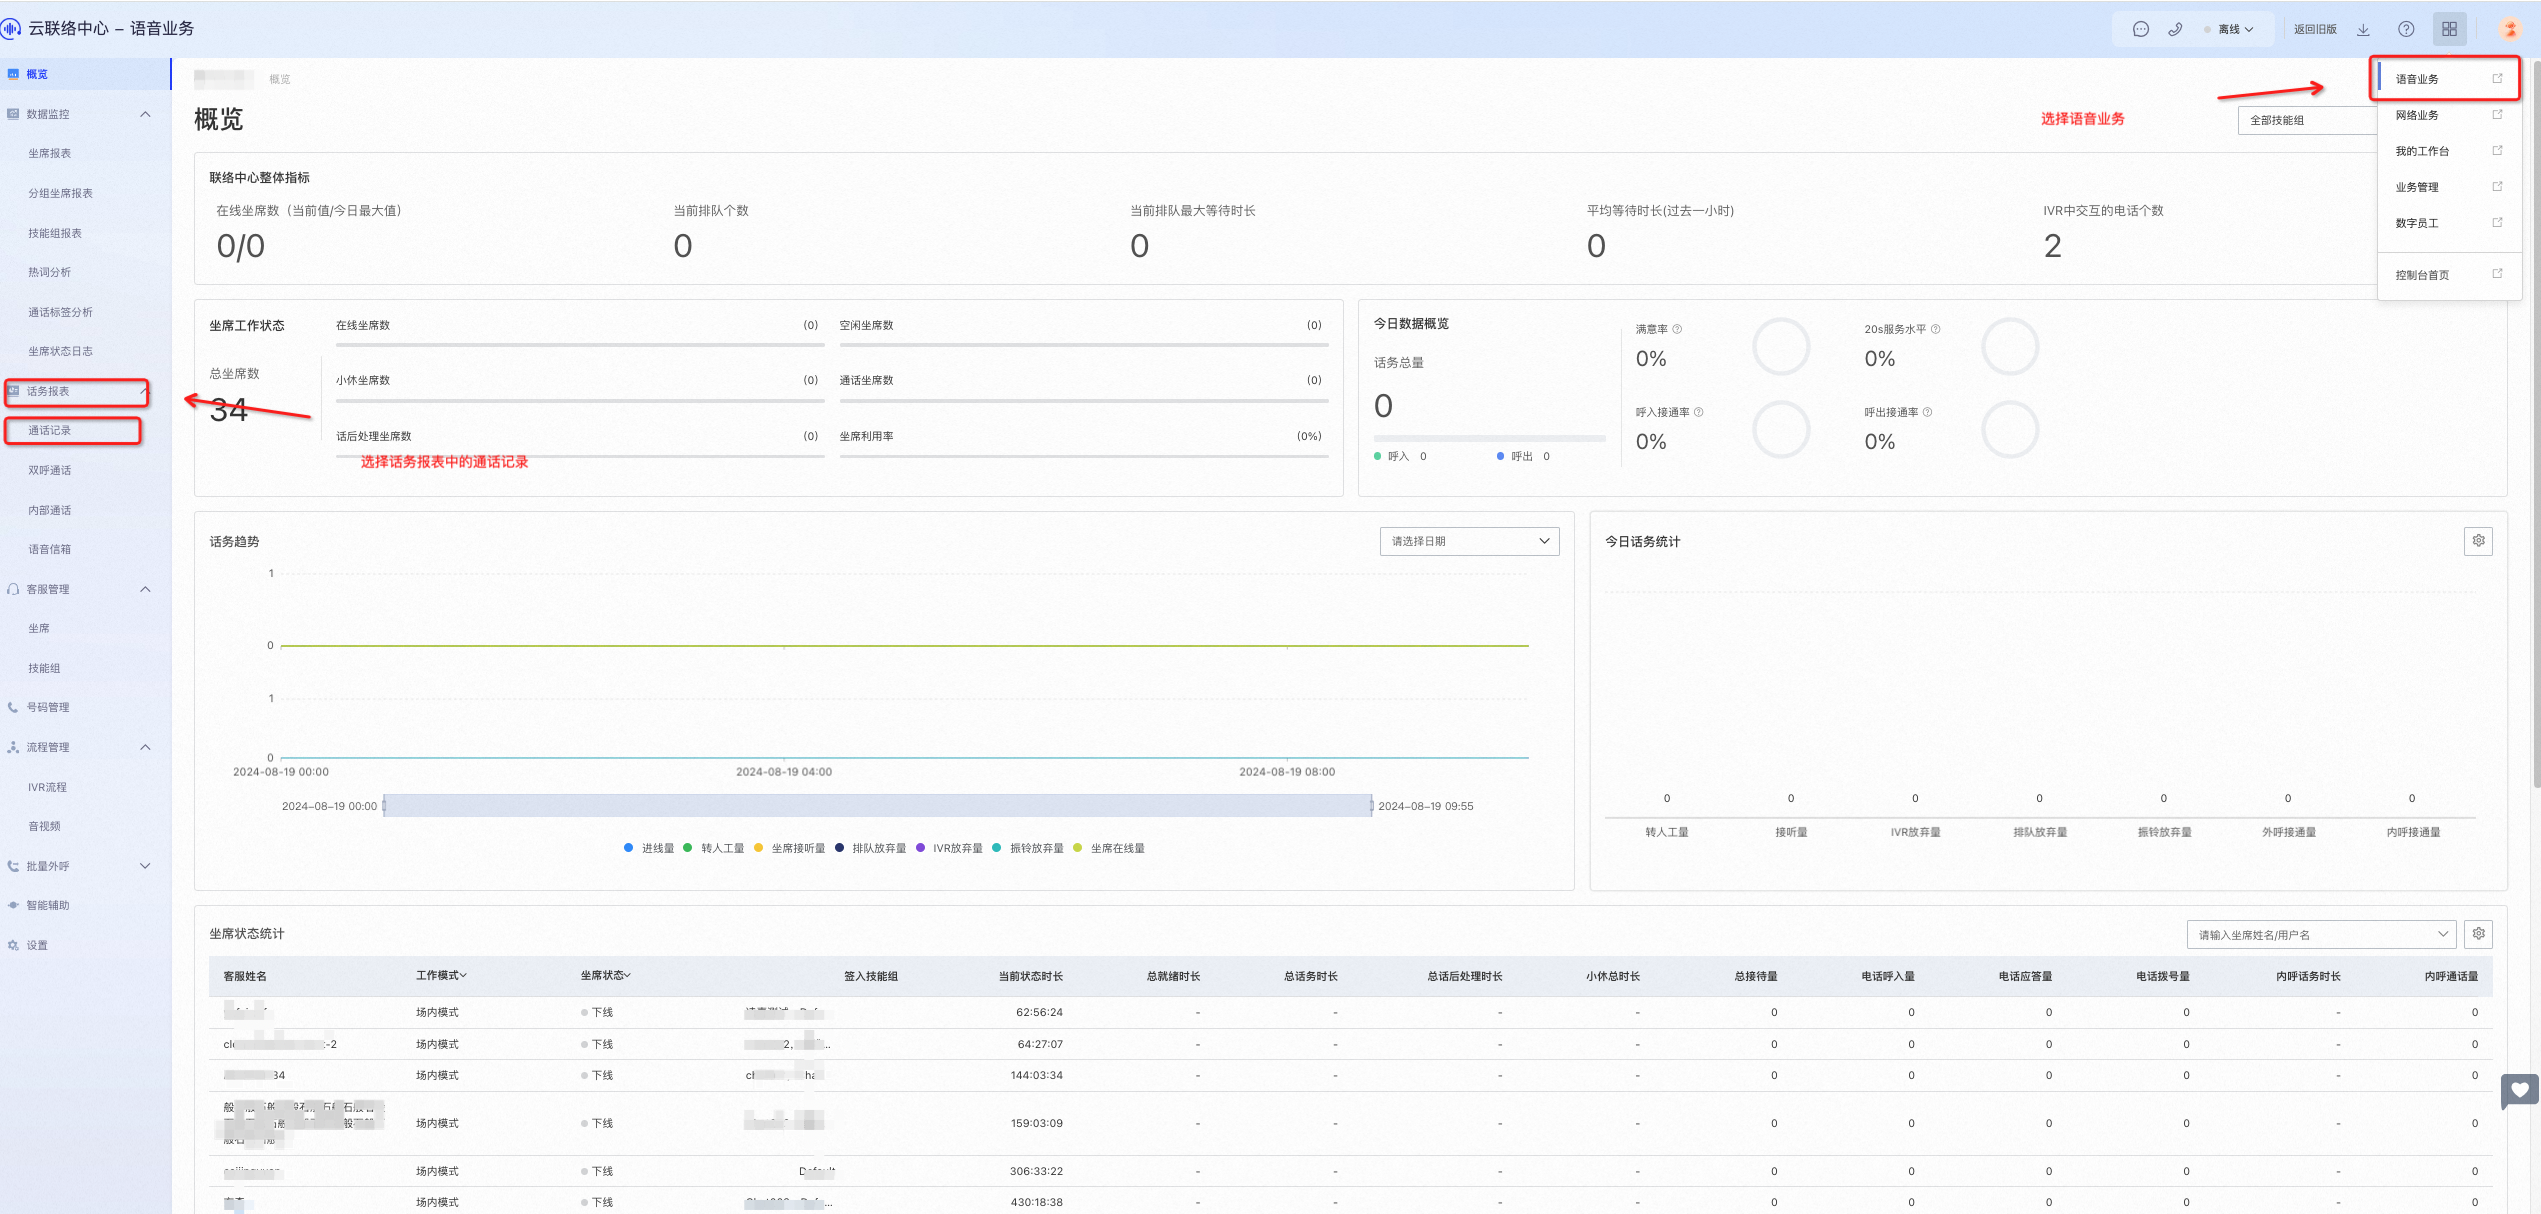Click the four-square app grid icon
The height and width of the screenshot is (1214, 2541).
pos(2449,29)
